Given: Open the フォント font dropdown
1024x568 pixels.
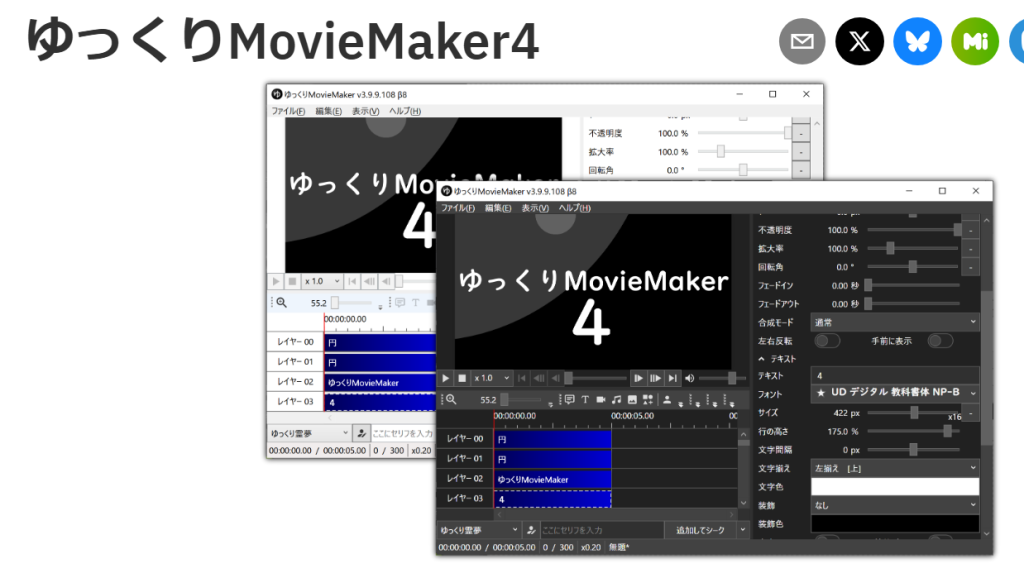Looking at the screenshot, I should coord(895,393).
